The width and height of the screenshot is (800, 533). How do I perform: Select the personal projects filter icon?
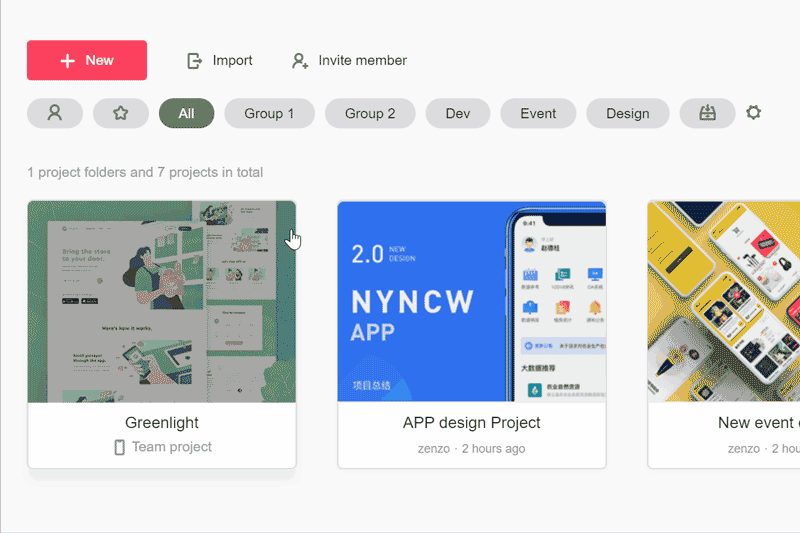55,113
